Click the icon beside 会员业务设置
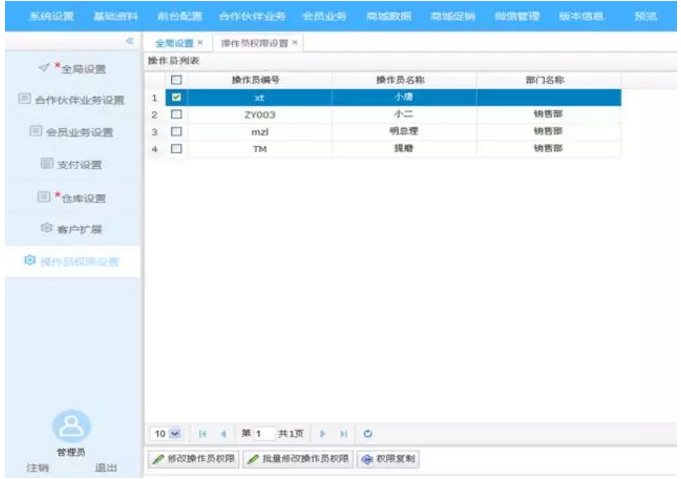681x479 pixels. coord(36,131)
